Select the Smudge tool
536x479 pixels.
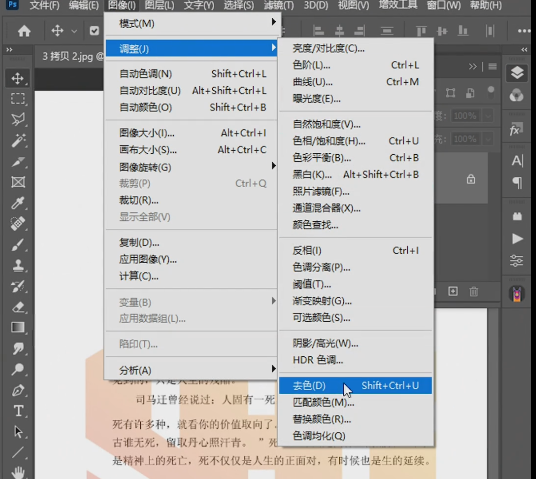point(18,348)
